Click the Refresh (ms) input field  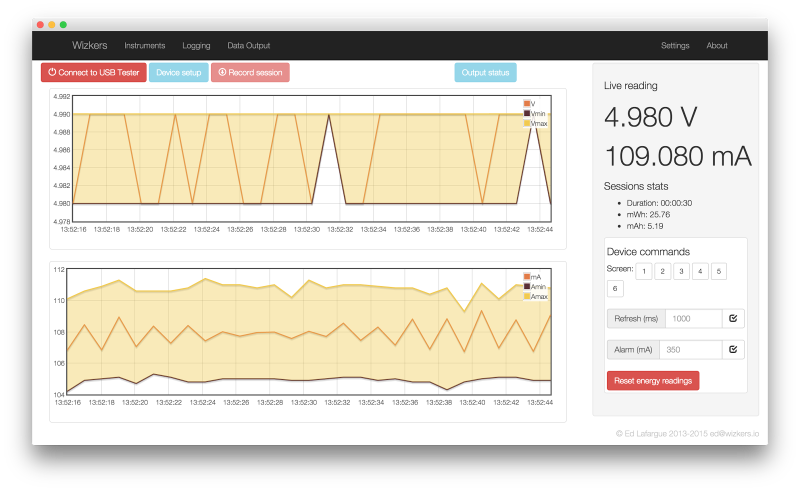(x=694, y=318)
